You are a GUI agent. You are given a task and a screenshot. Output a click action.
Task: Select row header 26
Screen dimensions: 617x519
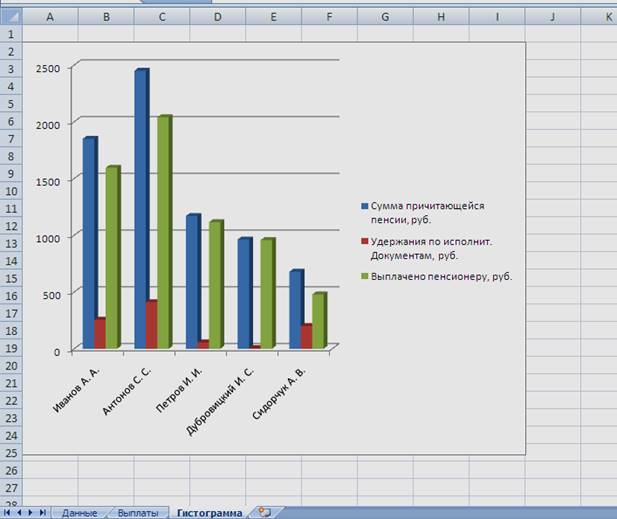click(10, 470)
